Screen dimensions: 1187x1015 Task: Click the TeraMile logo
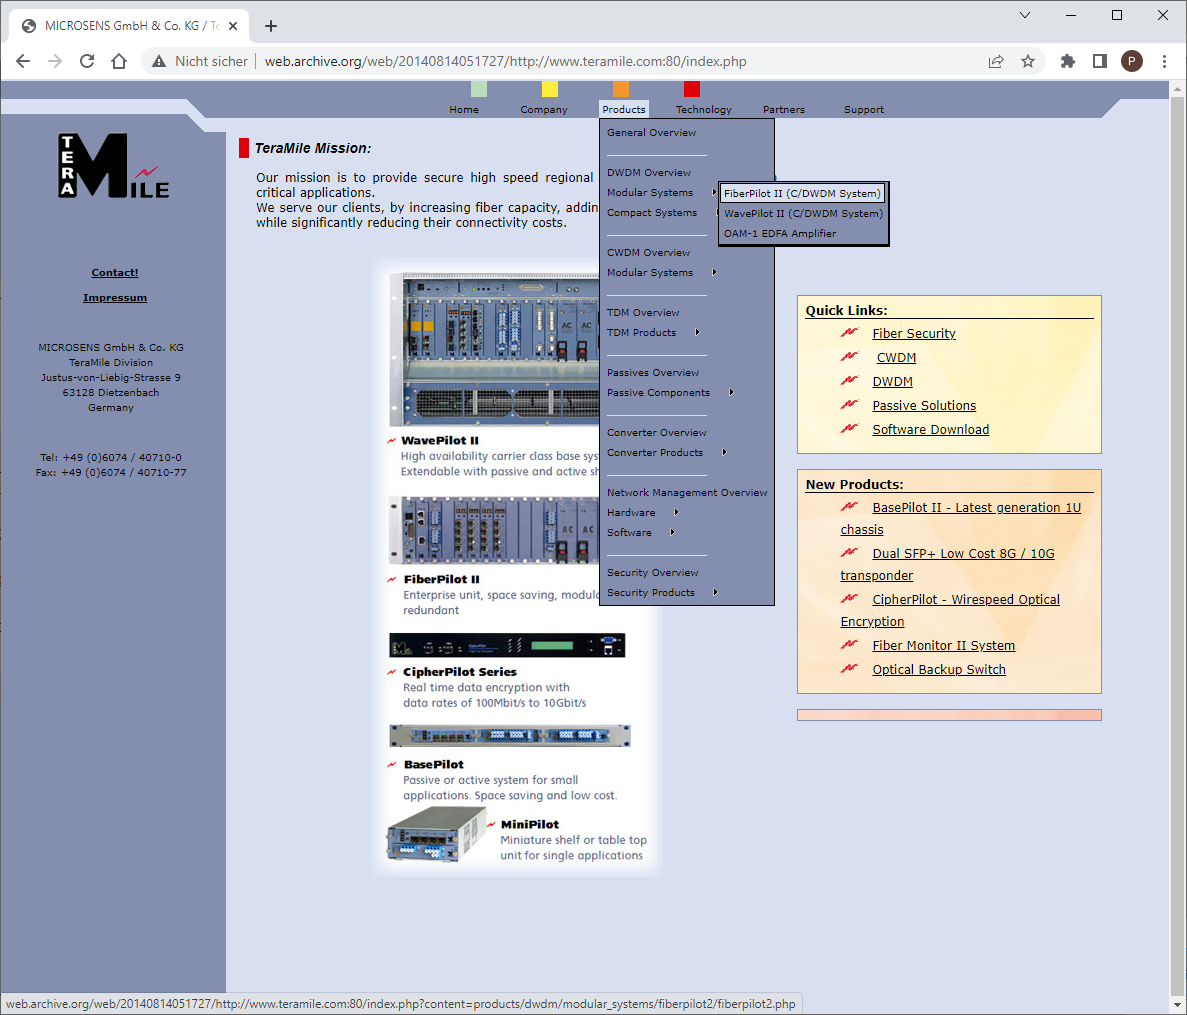coord(114,166)
